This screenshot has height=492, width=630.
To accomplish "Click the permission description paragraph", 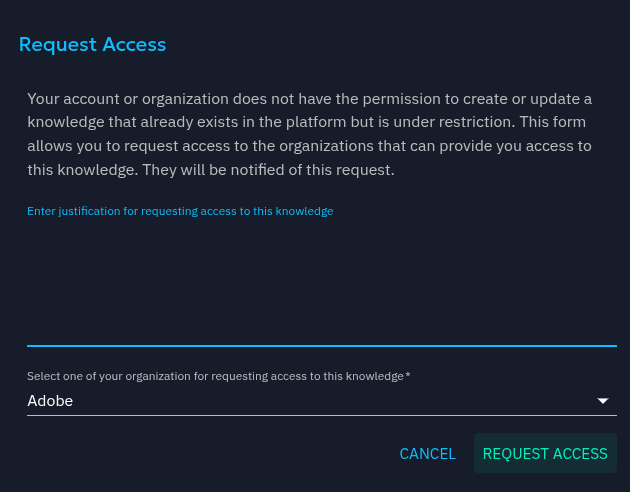I will point(310,134).
